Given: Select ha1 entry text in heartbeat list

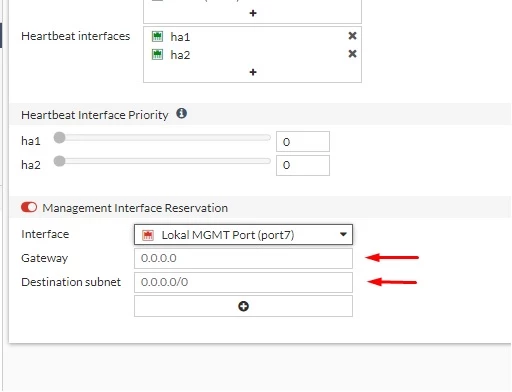Looking at the screenshot, I should pyautogui.click(x=180, y=37).
